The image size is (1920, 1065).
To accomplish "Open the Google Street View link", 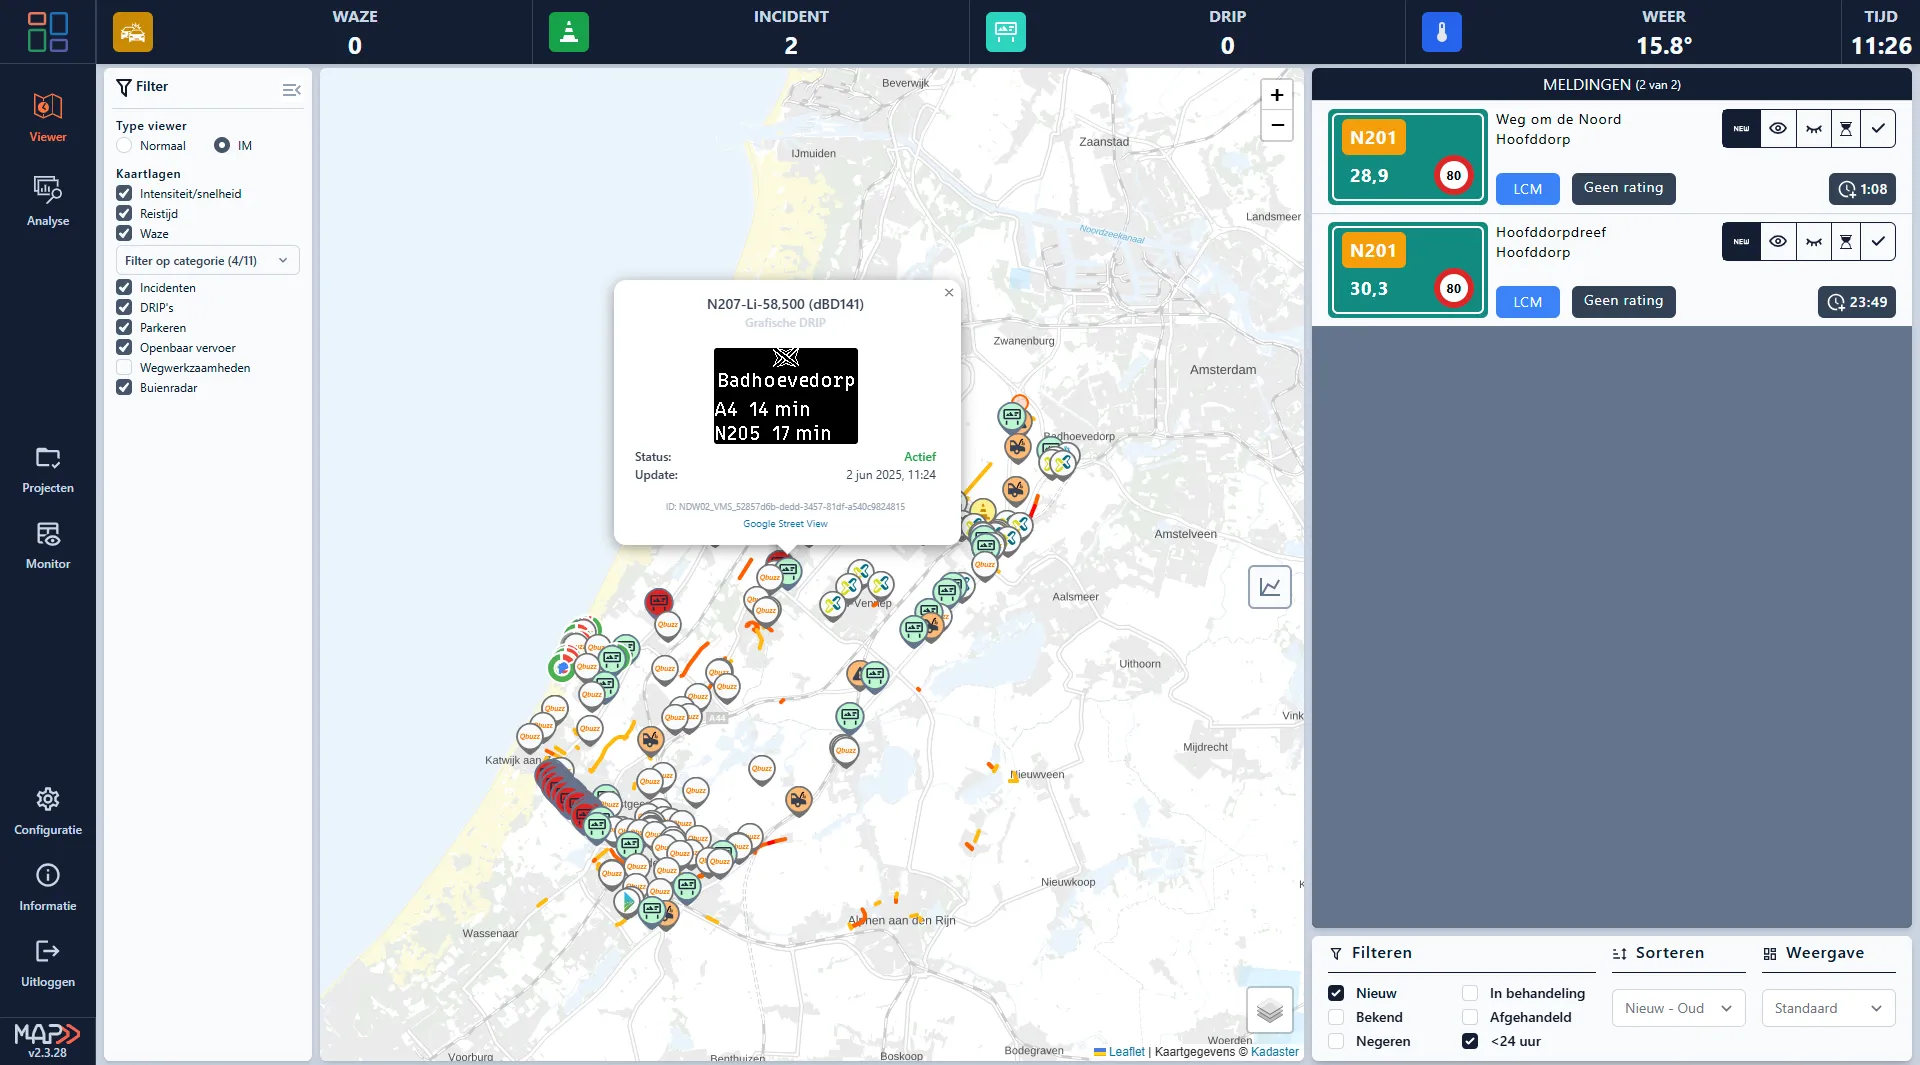I will coord(785,524).
